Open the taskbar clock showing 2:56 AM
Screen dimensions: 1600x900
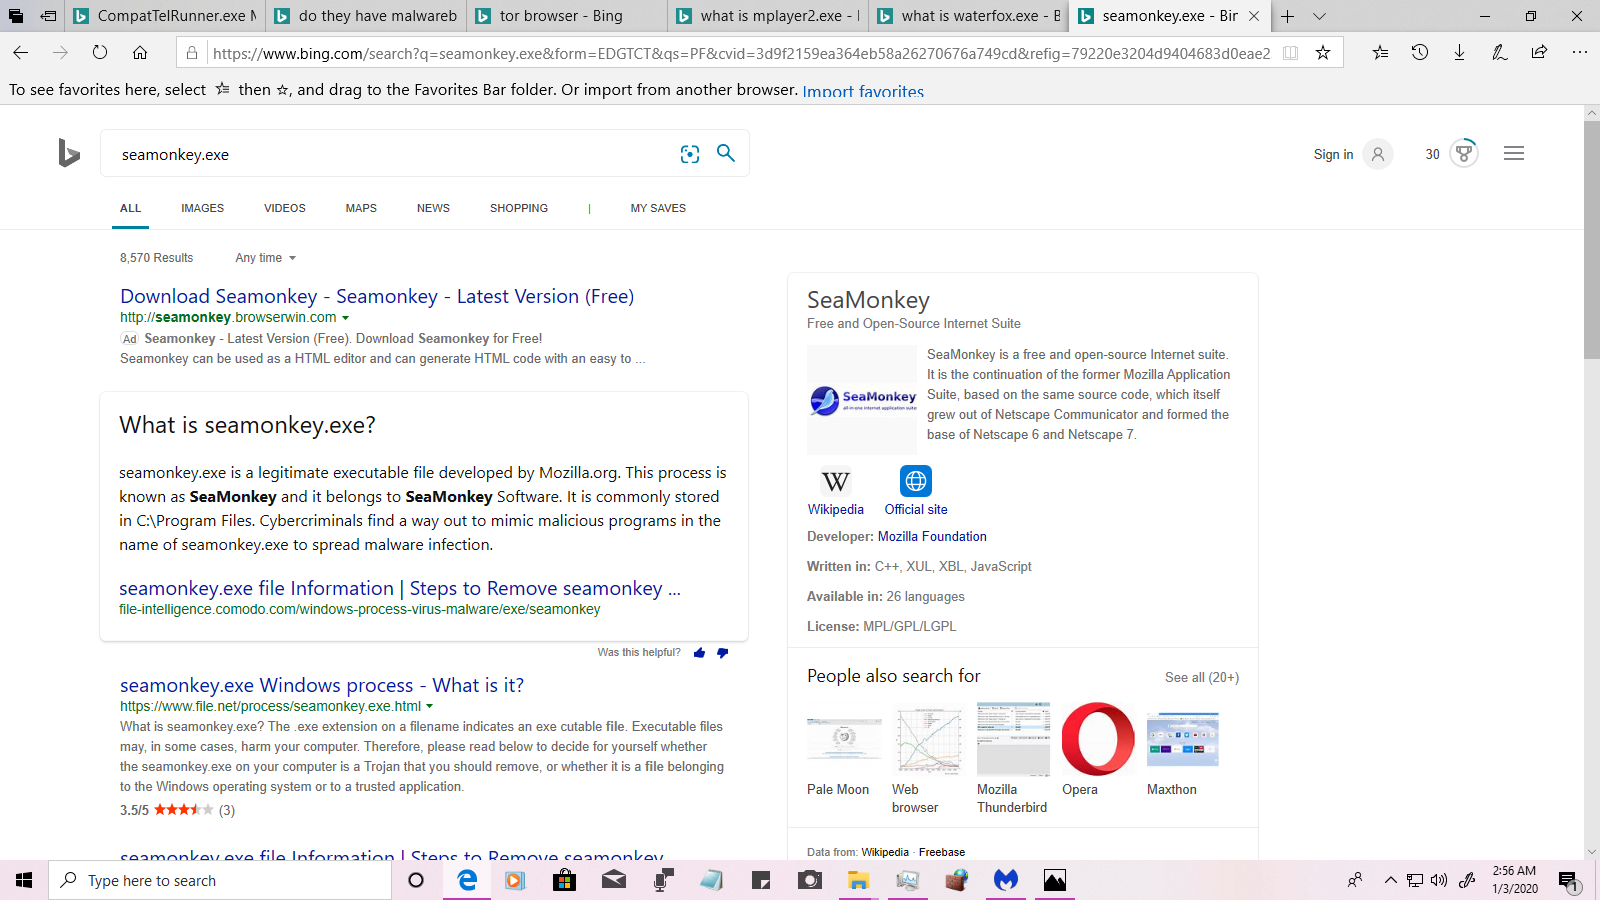[x=1515, y=880]
